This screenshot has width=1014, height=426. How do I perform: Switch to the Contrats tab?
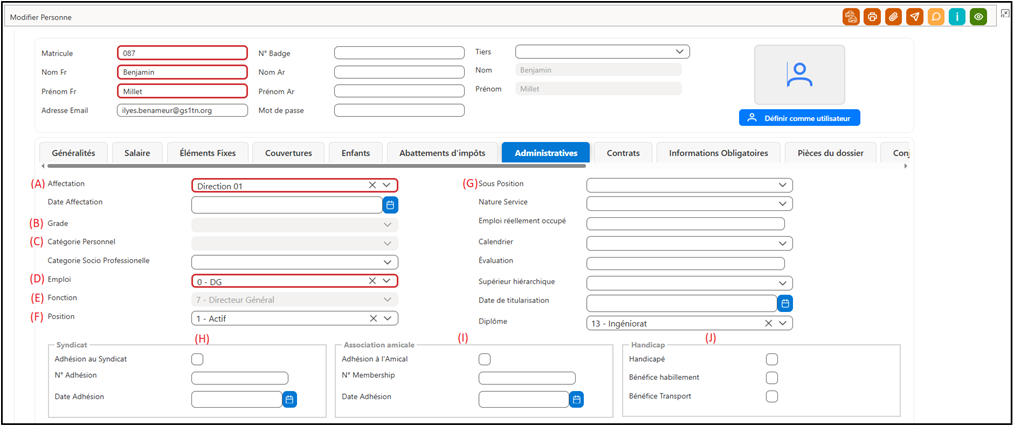click(x=623, y=153)
